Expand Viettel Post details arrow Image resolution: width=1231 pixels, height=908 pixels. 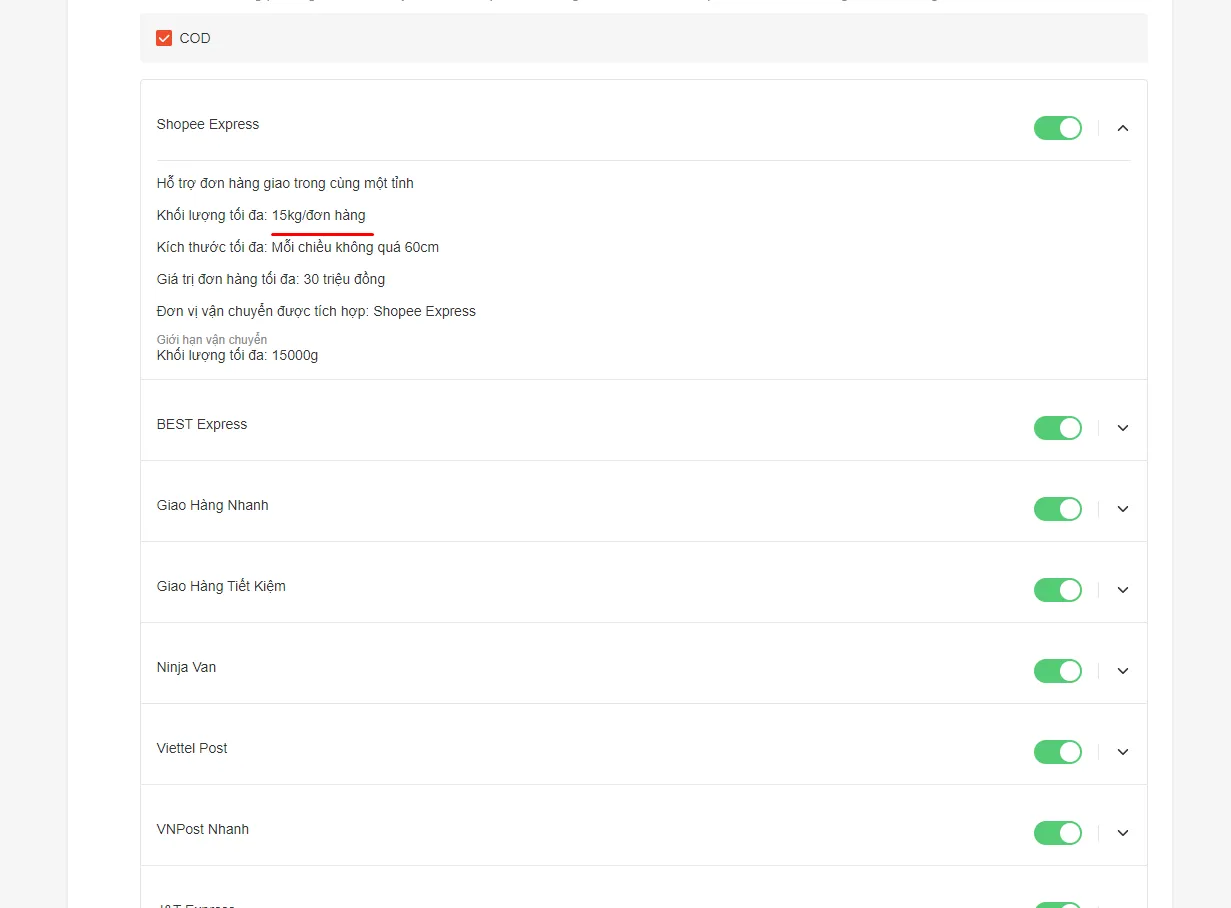point(1122,752)
